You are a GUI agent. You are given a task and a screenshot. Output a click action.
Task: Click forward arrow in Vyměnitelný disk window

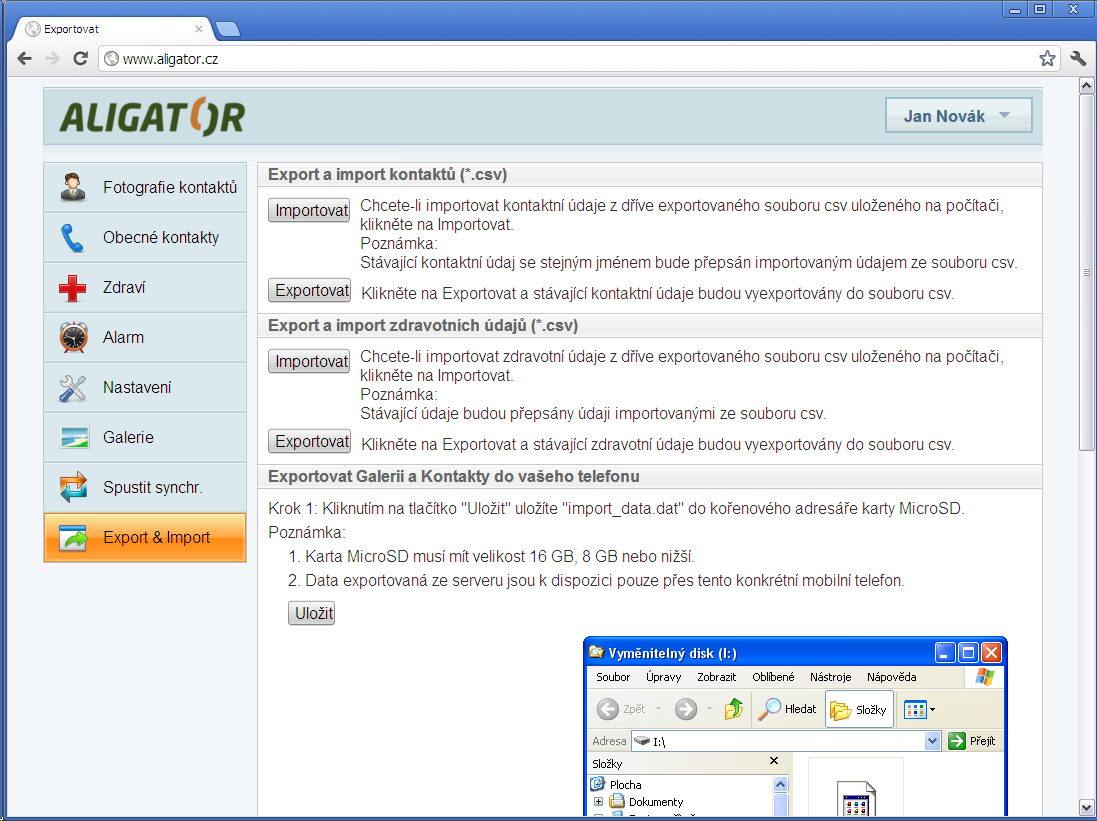click(686, 709)
